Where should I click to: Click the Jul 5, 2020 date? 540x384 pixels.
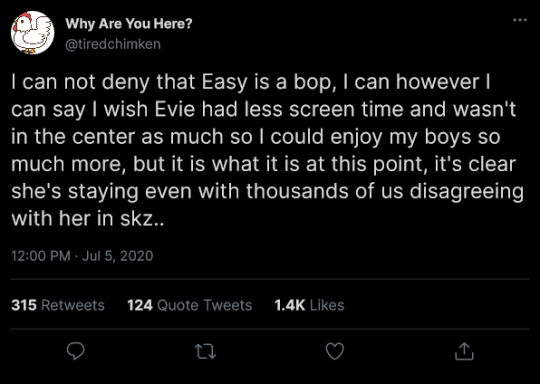tap(117, 256)
